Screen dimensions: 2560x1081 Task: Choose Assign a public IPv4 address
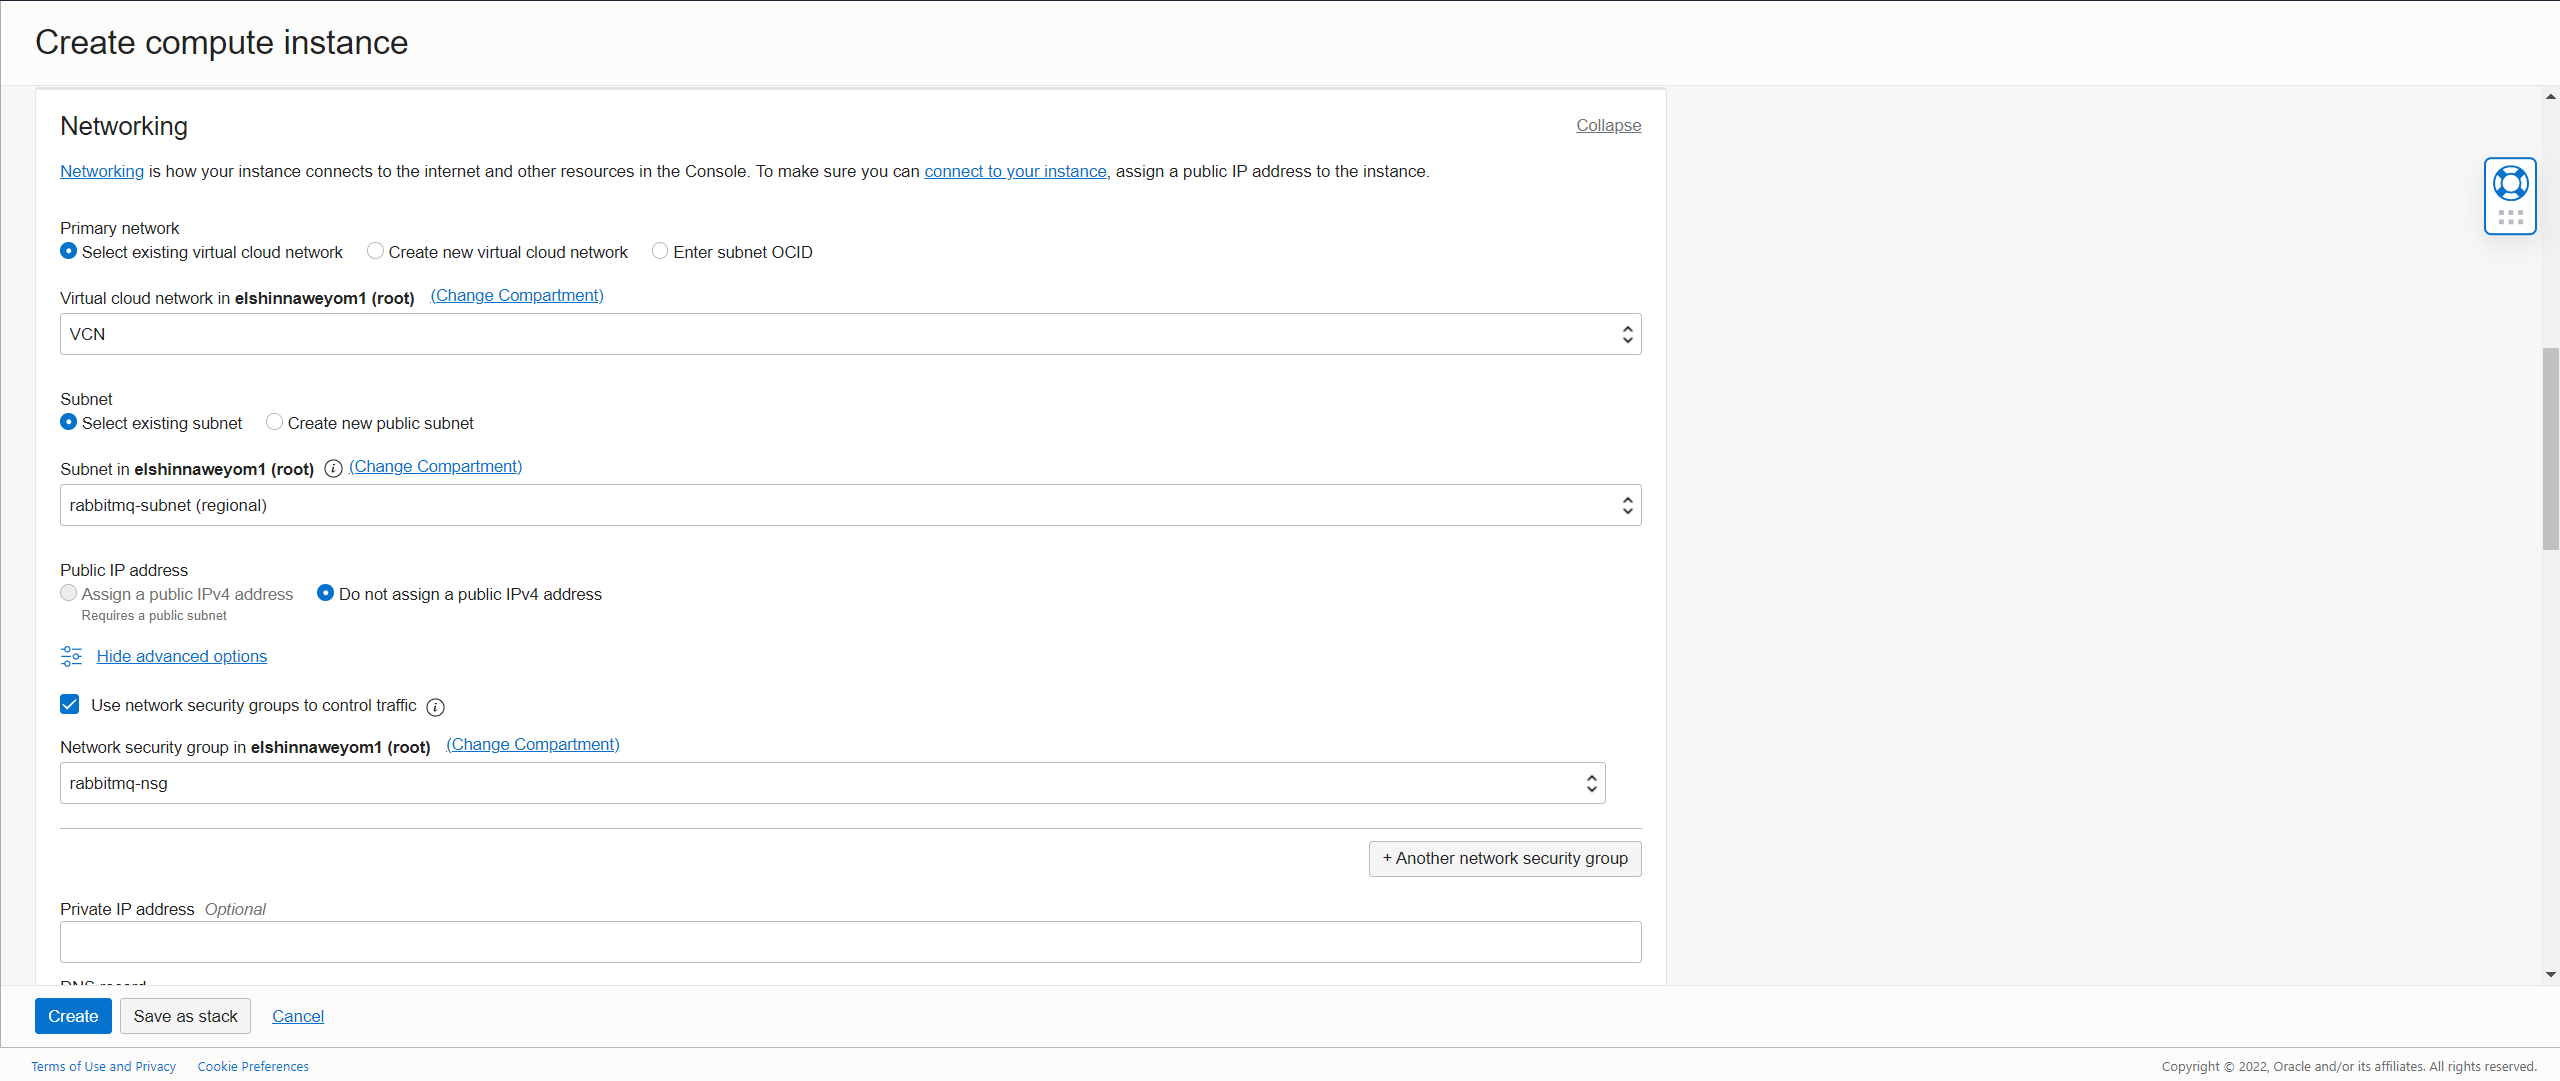[x=68, y=593]
